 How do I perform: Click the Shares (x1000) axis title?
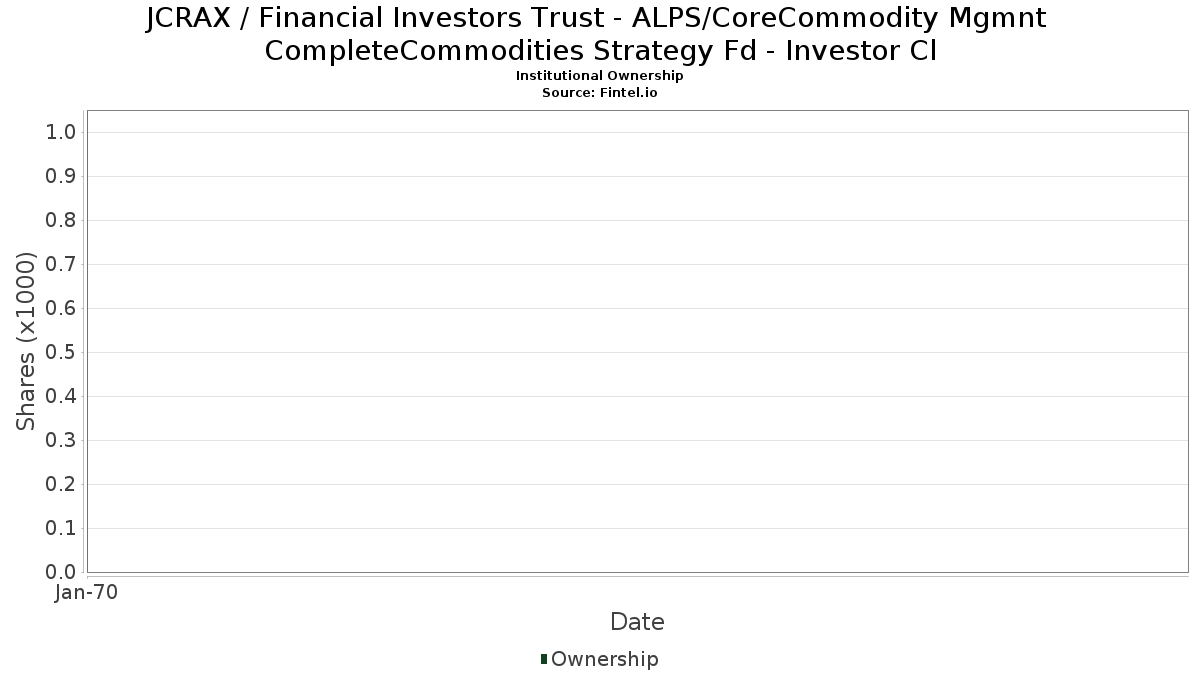(x=27, y=342)
